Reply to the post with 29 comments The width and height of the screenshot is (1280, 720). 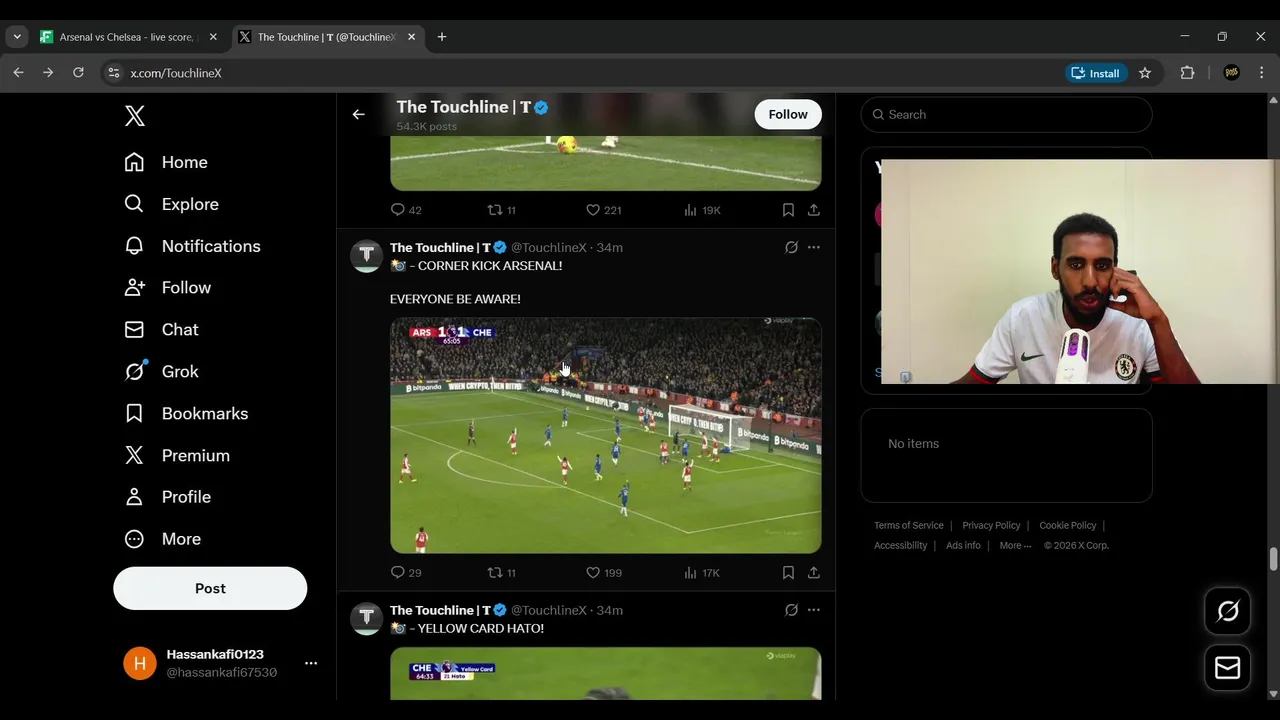tap(406, 573)
